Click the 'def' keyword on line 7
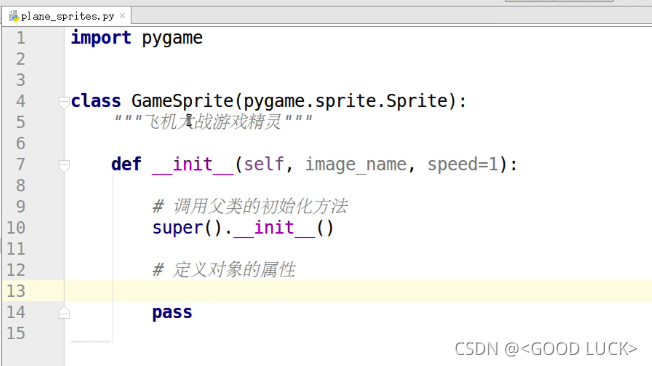The height and width of the screenshot is (366, 652). point(126,164)
